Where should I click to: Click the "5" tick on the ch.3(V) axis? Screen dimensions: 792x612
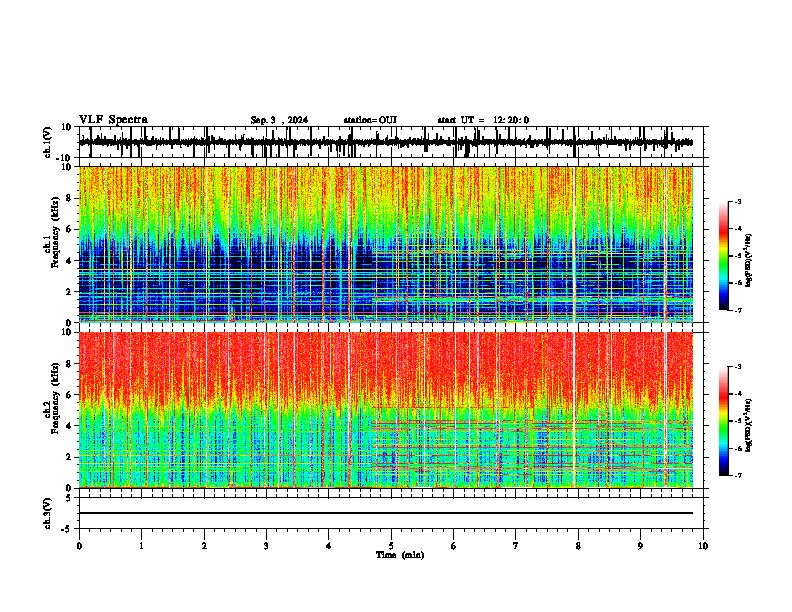coord(70,498)
